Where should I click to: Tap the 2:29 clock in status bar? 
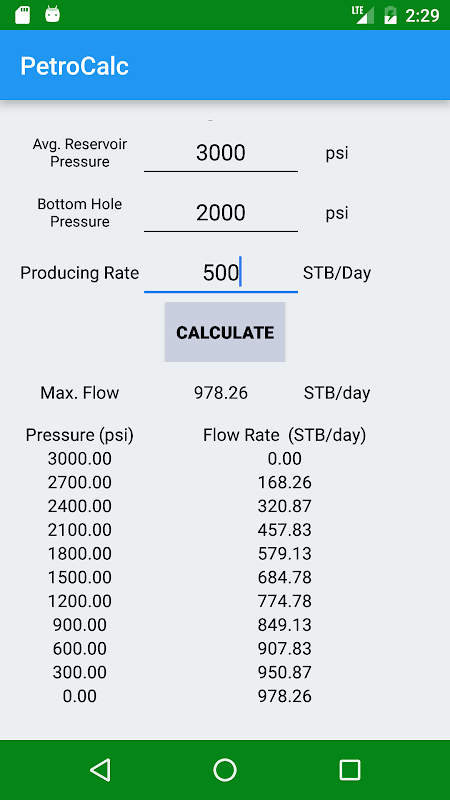[422, 15]
